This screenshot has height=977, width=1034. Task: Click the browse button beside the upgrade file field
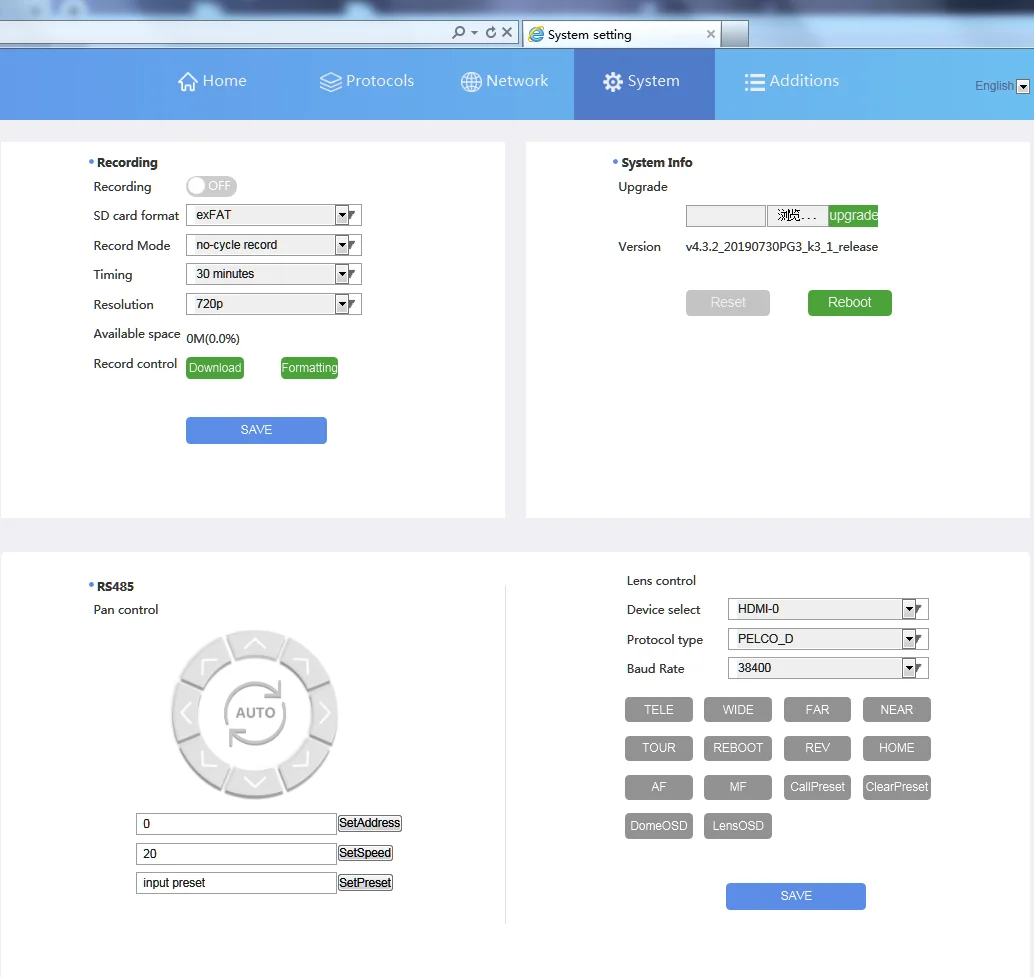click(797, 216)
